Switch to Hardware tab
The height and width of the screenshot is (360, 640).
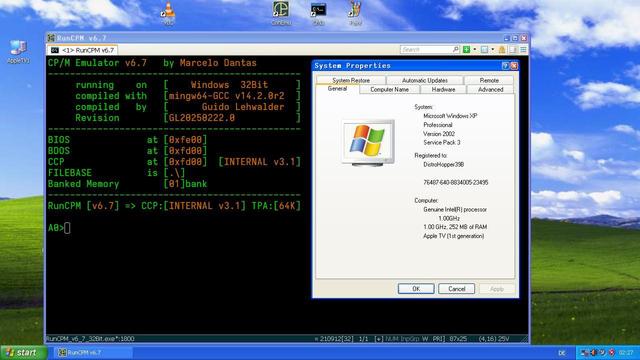(x=443, y=89)
